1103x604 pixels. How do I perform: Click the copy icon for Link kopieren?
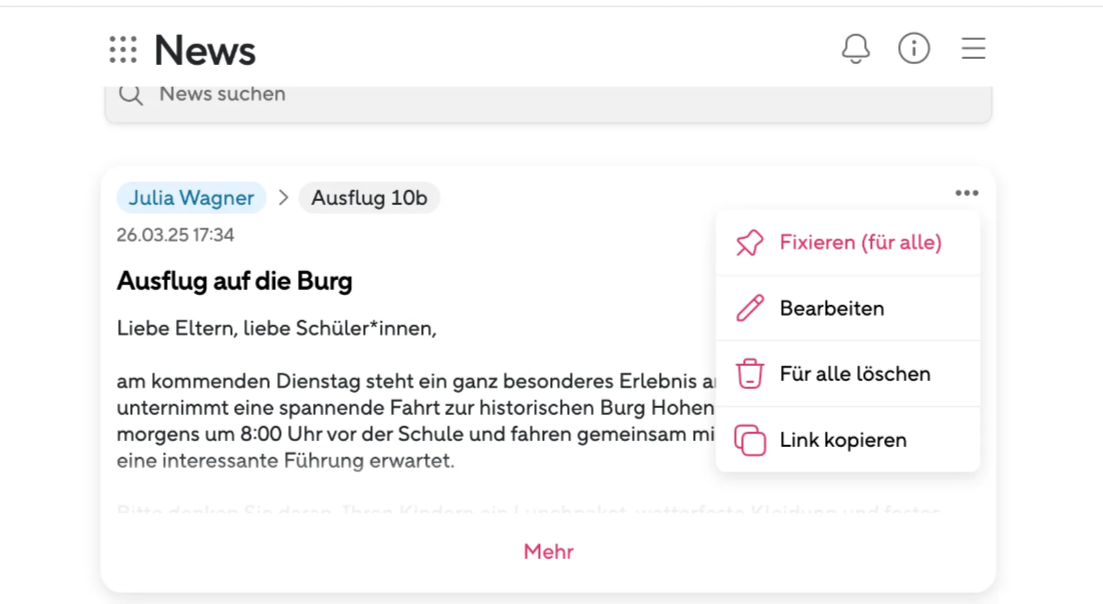click(x=750, y=440)
